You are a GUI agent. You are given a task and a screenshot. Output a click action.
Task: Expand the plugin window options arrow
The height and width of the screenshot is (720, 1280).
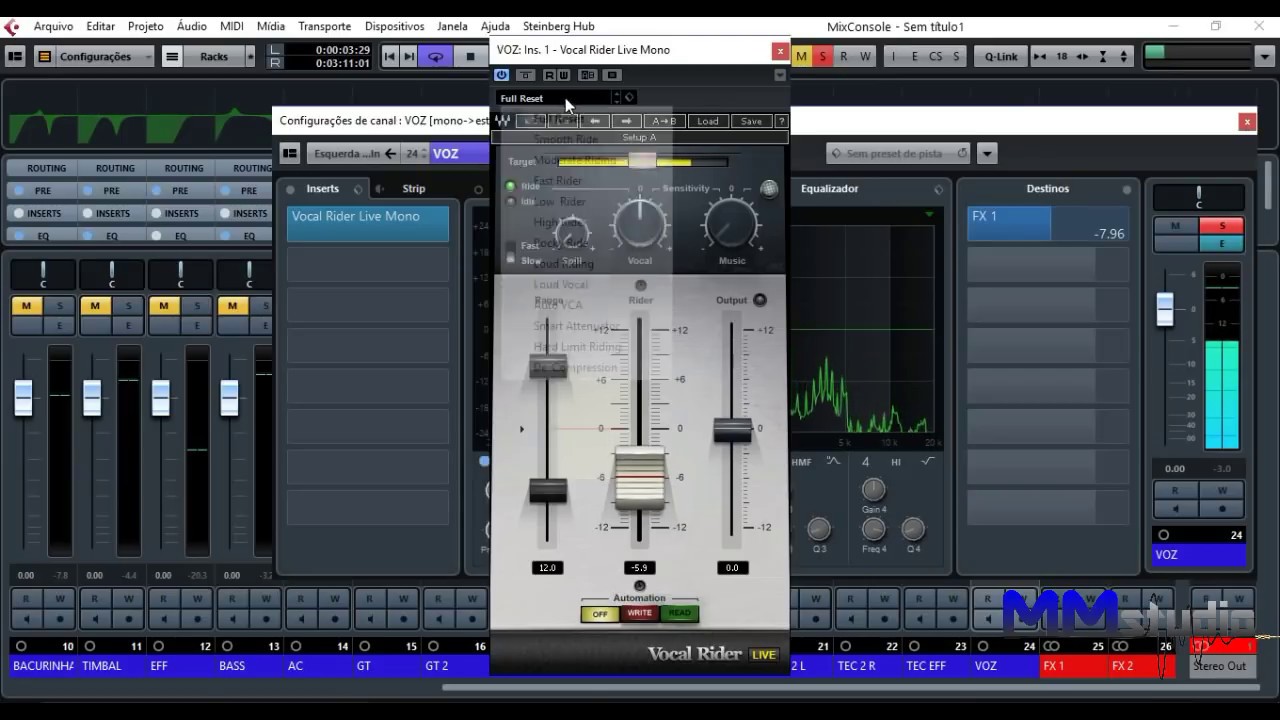coord(780,75)
